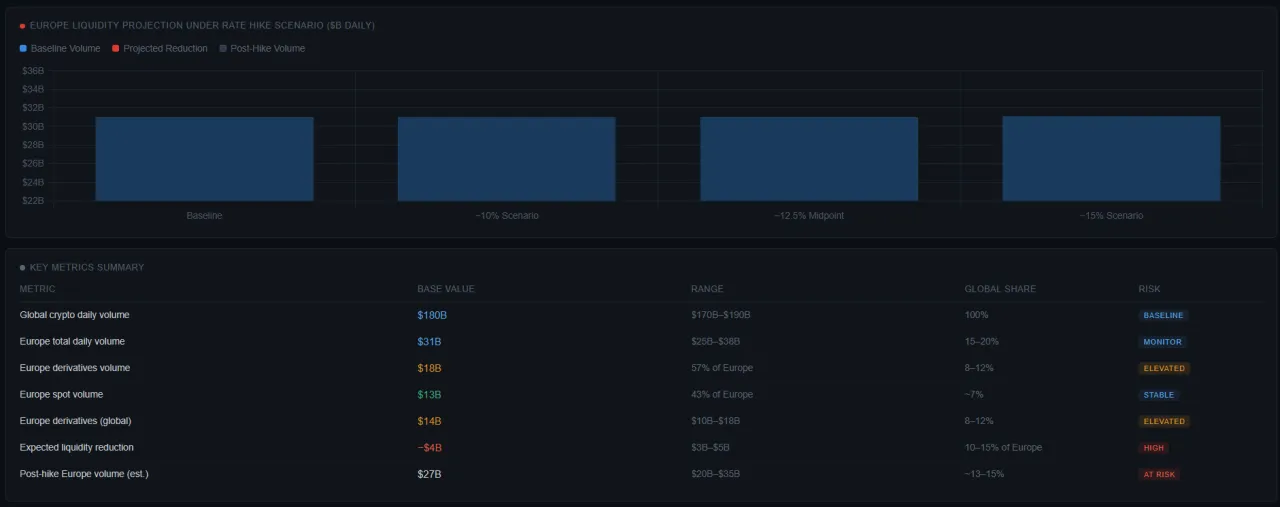Select Global crypto daily volume row

(74, 315)
